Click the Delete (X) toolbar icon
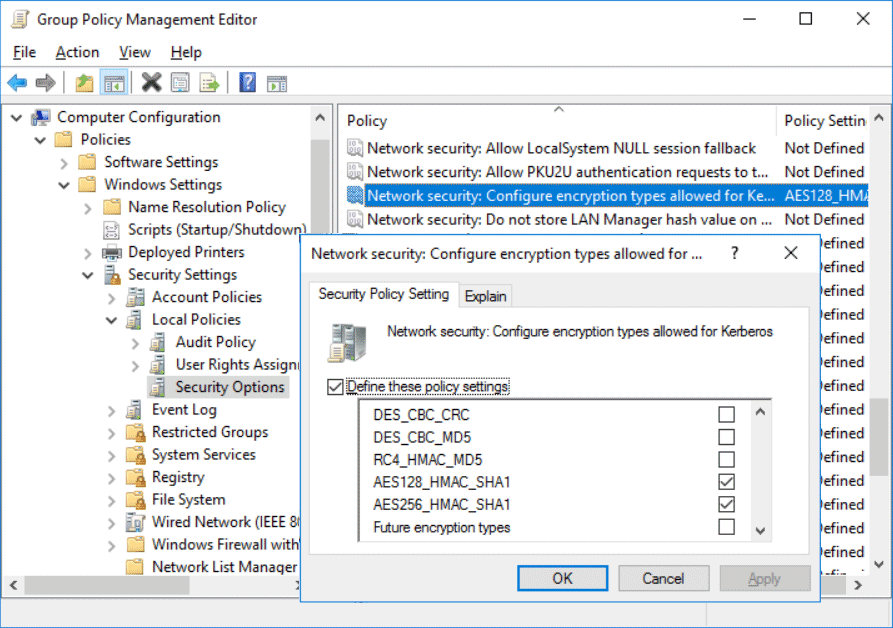The width and height of the screenshot is (893, 628). 151,82
